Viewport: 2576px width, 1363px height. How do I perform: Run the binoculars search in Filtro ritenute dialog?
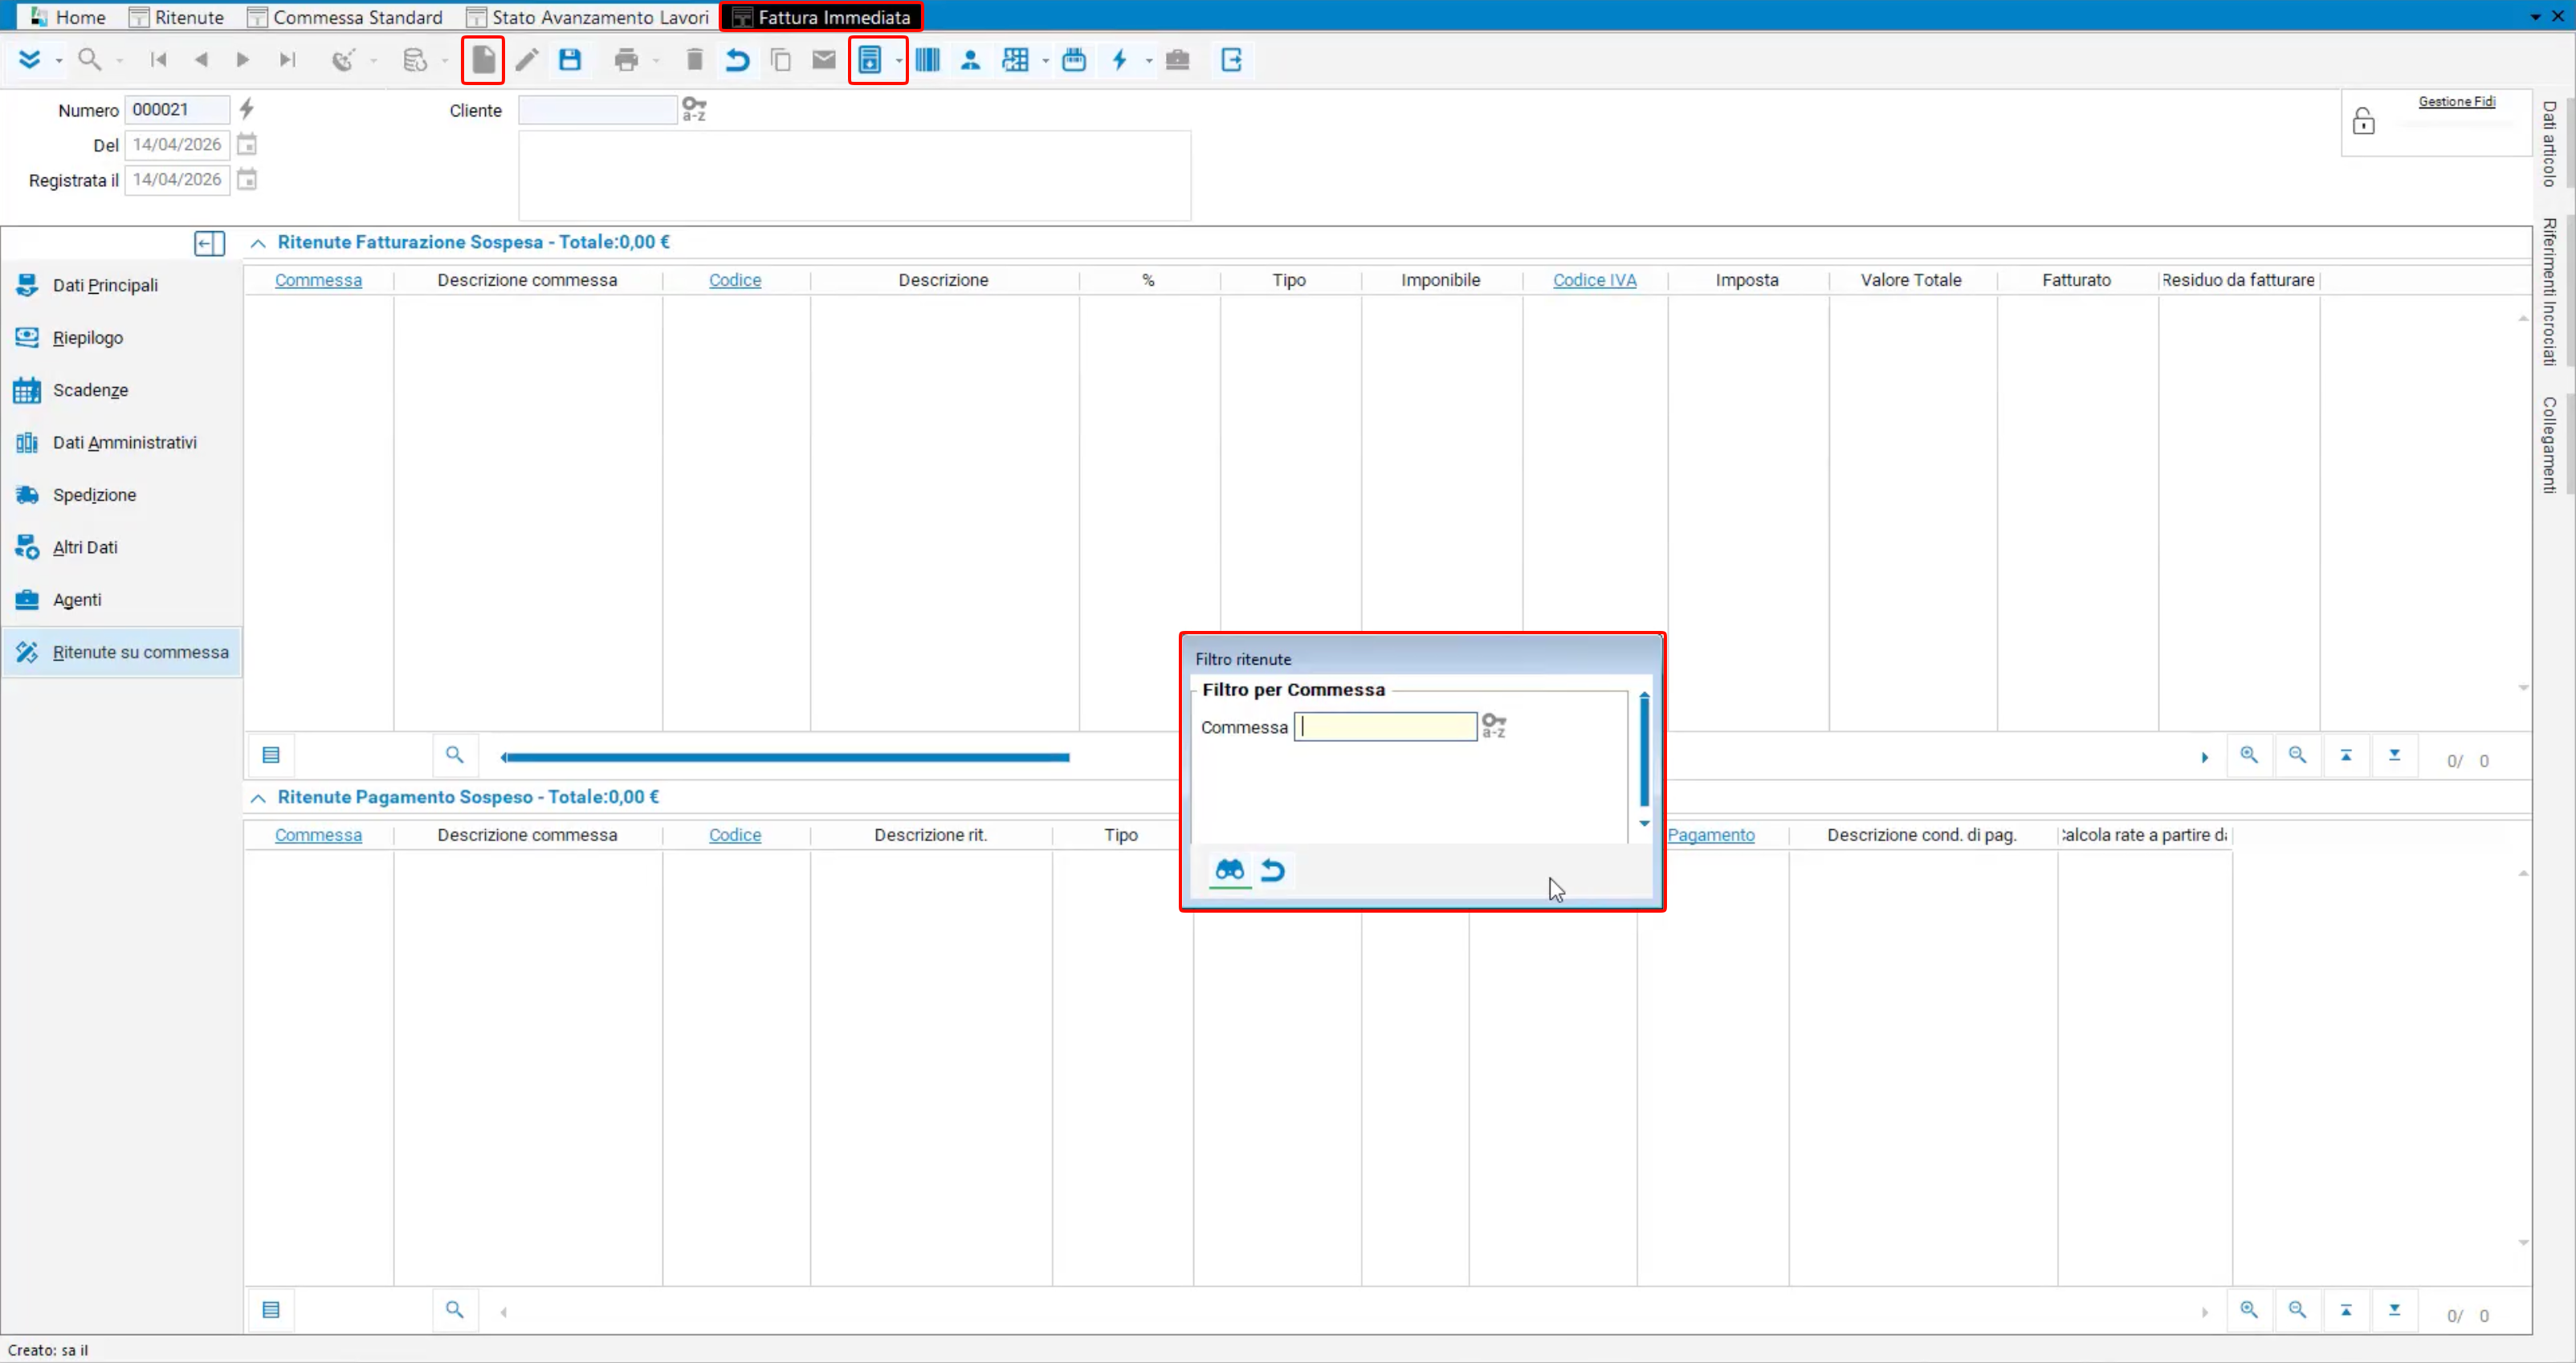1229,870
